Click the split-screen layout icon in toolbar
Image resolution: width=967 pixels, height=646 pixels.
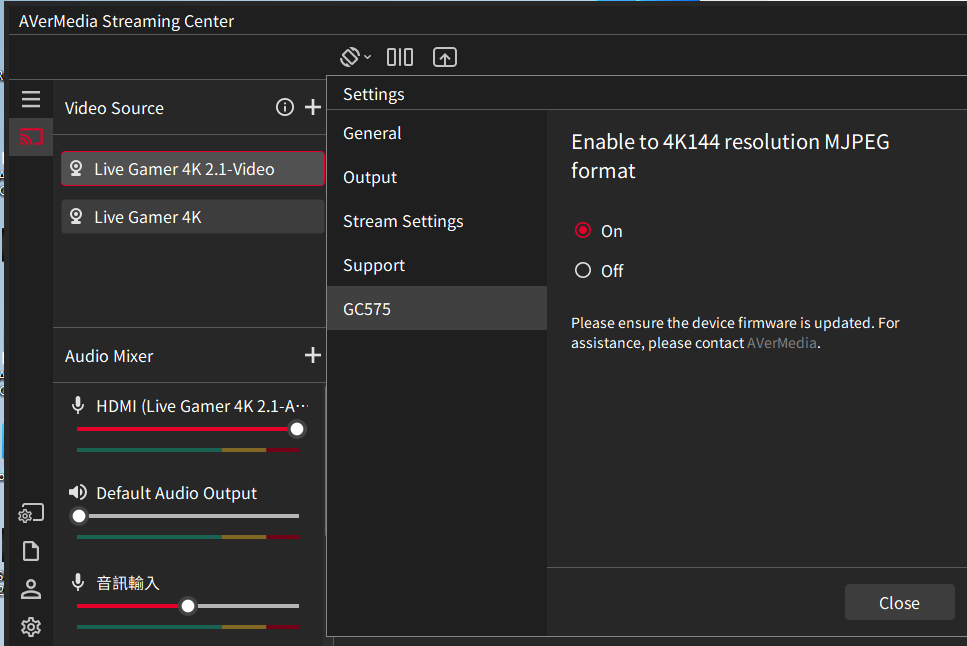pyautogui.click(x=400, y=57)
